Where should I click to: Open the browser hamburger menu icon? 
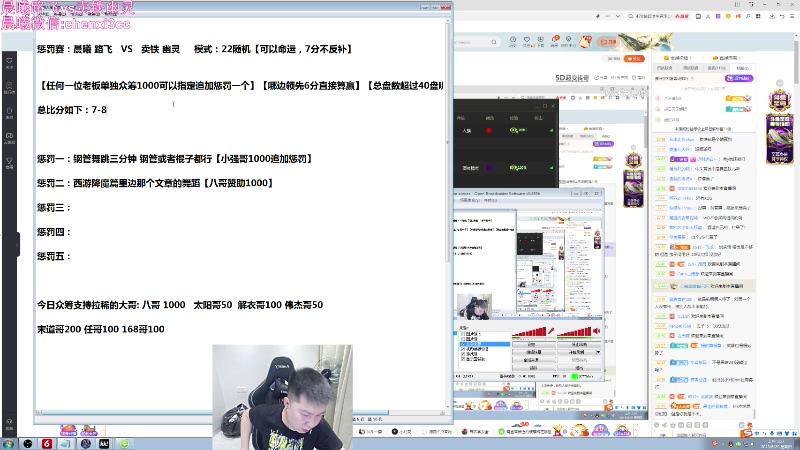792,16
